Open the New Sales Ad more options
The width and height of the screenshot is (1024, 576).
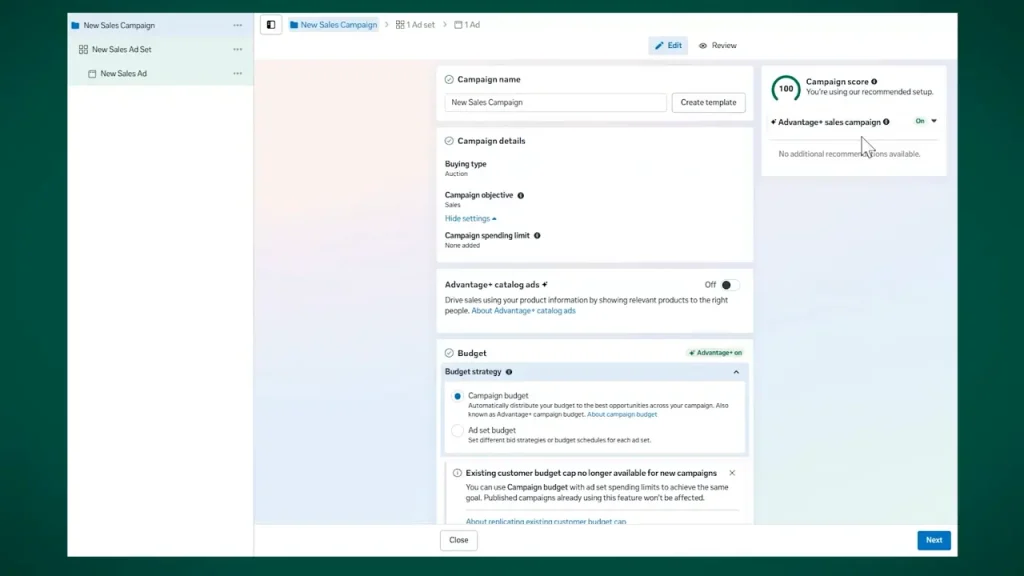[x=238, y=74]
